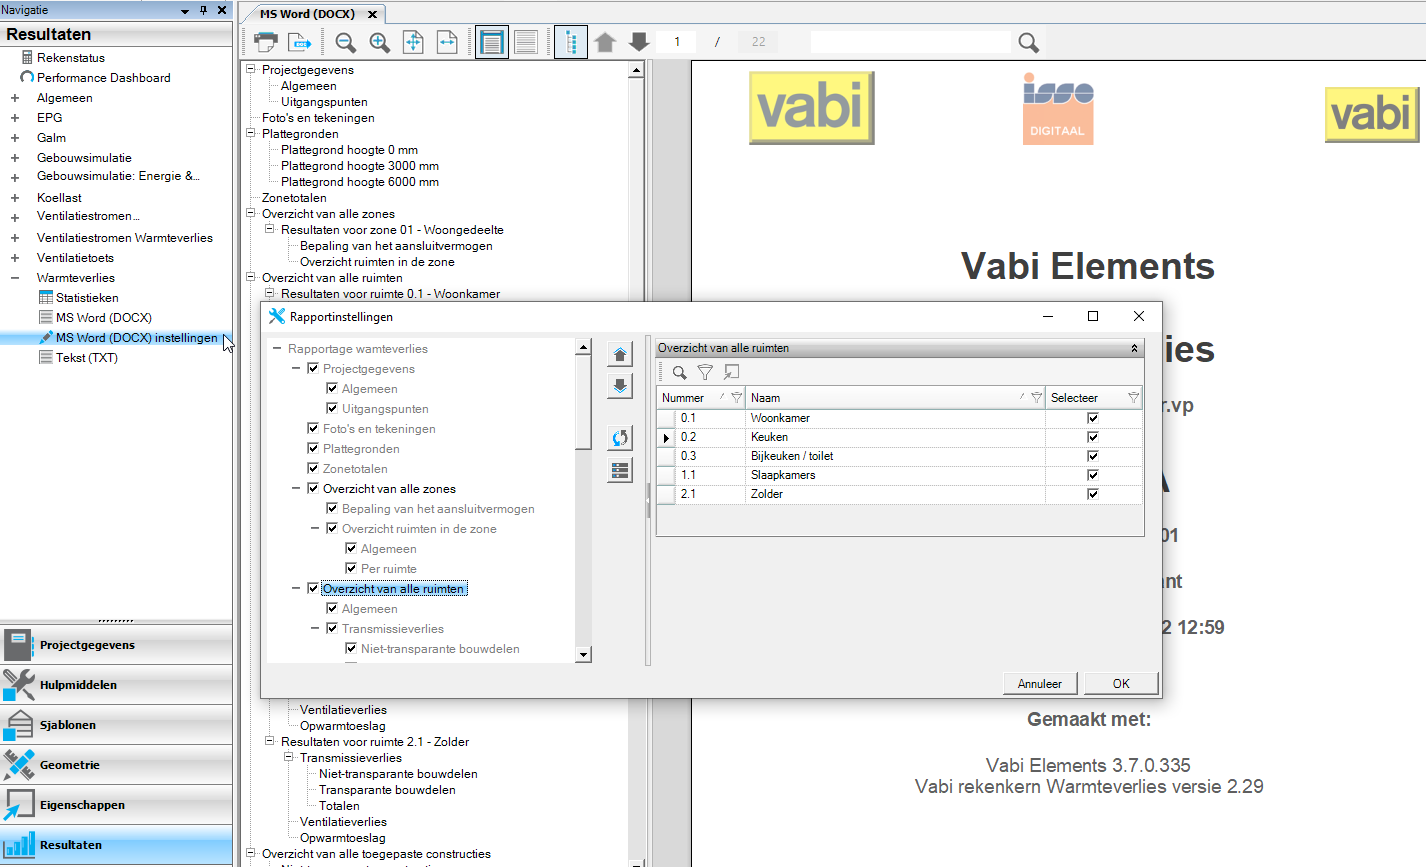Switch to the MS Word (DOCX) tab
The width and height of the screenshot is (1426, 867).
[x=307, y=14]
